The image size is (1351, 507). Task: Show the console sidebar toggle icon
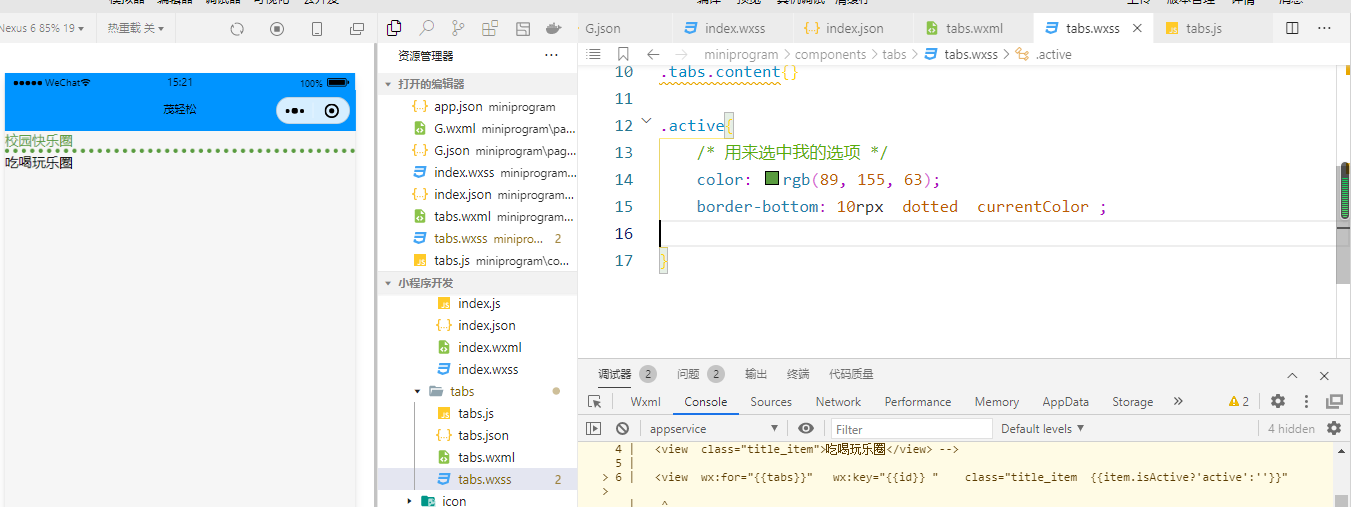coord(594,428)
